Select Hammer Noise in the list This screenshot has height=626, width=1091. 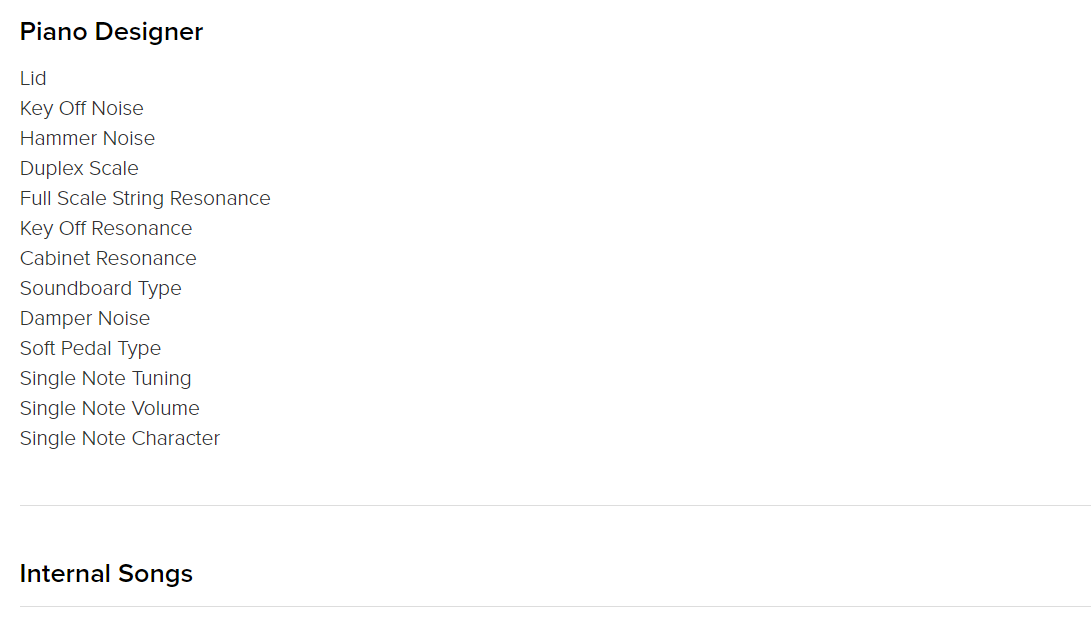(87, 138)
